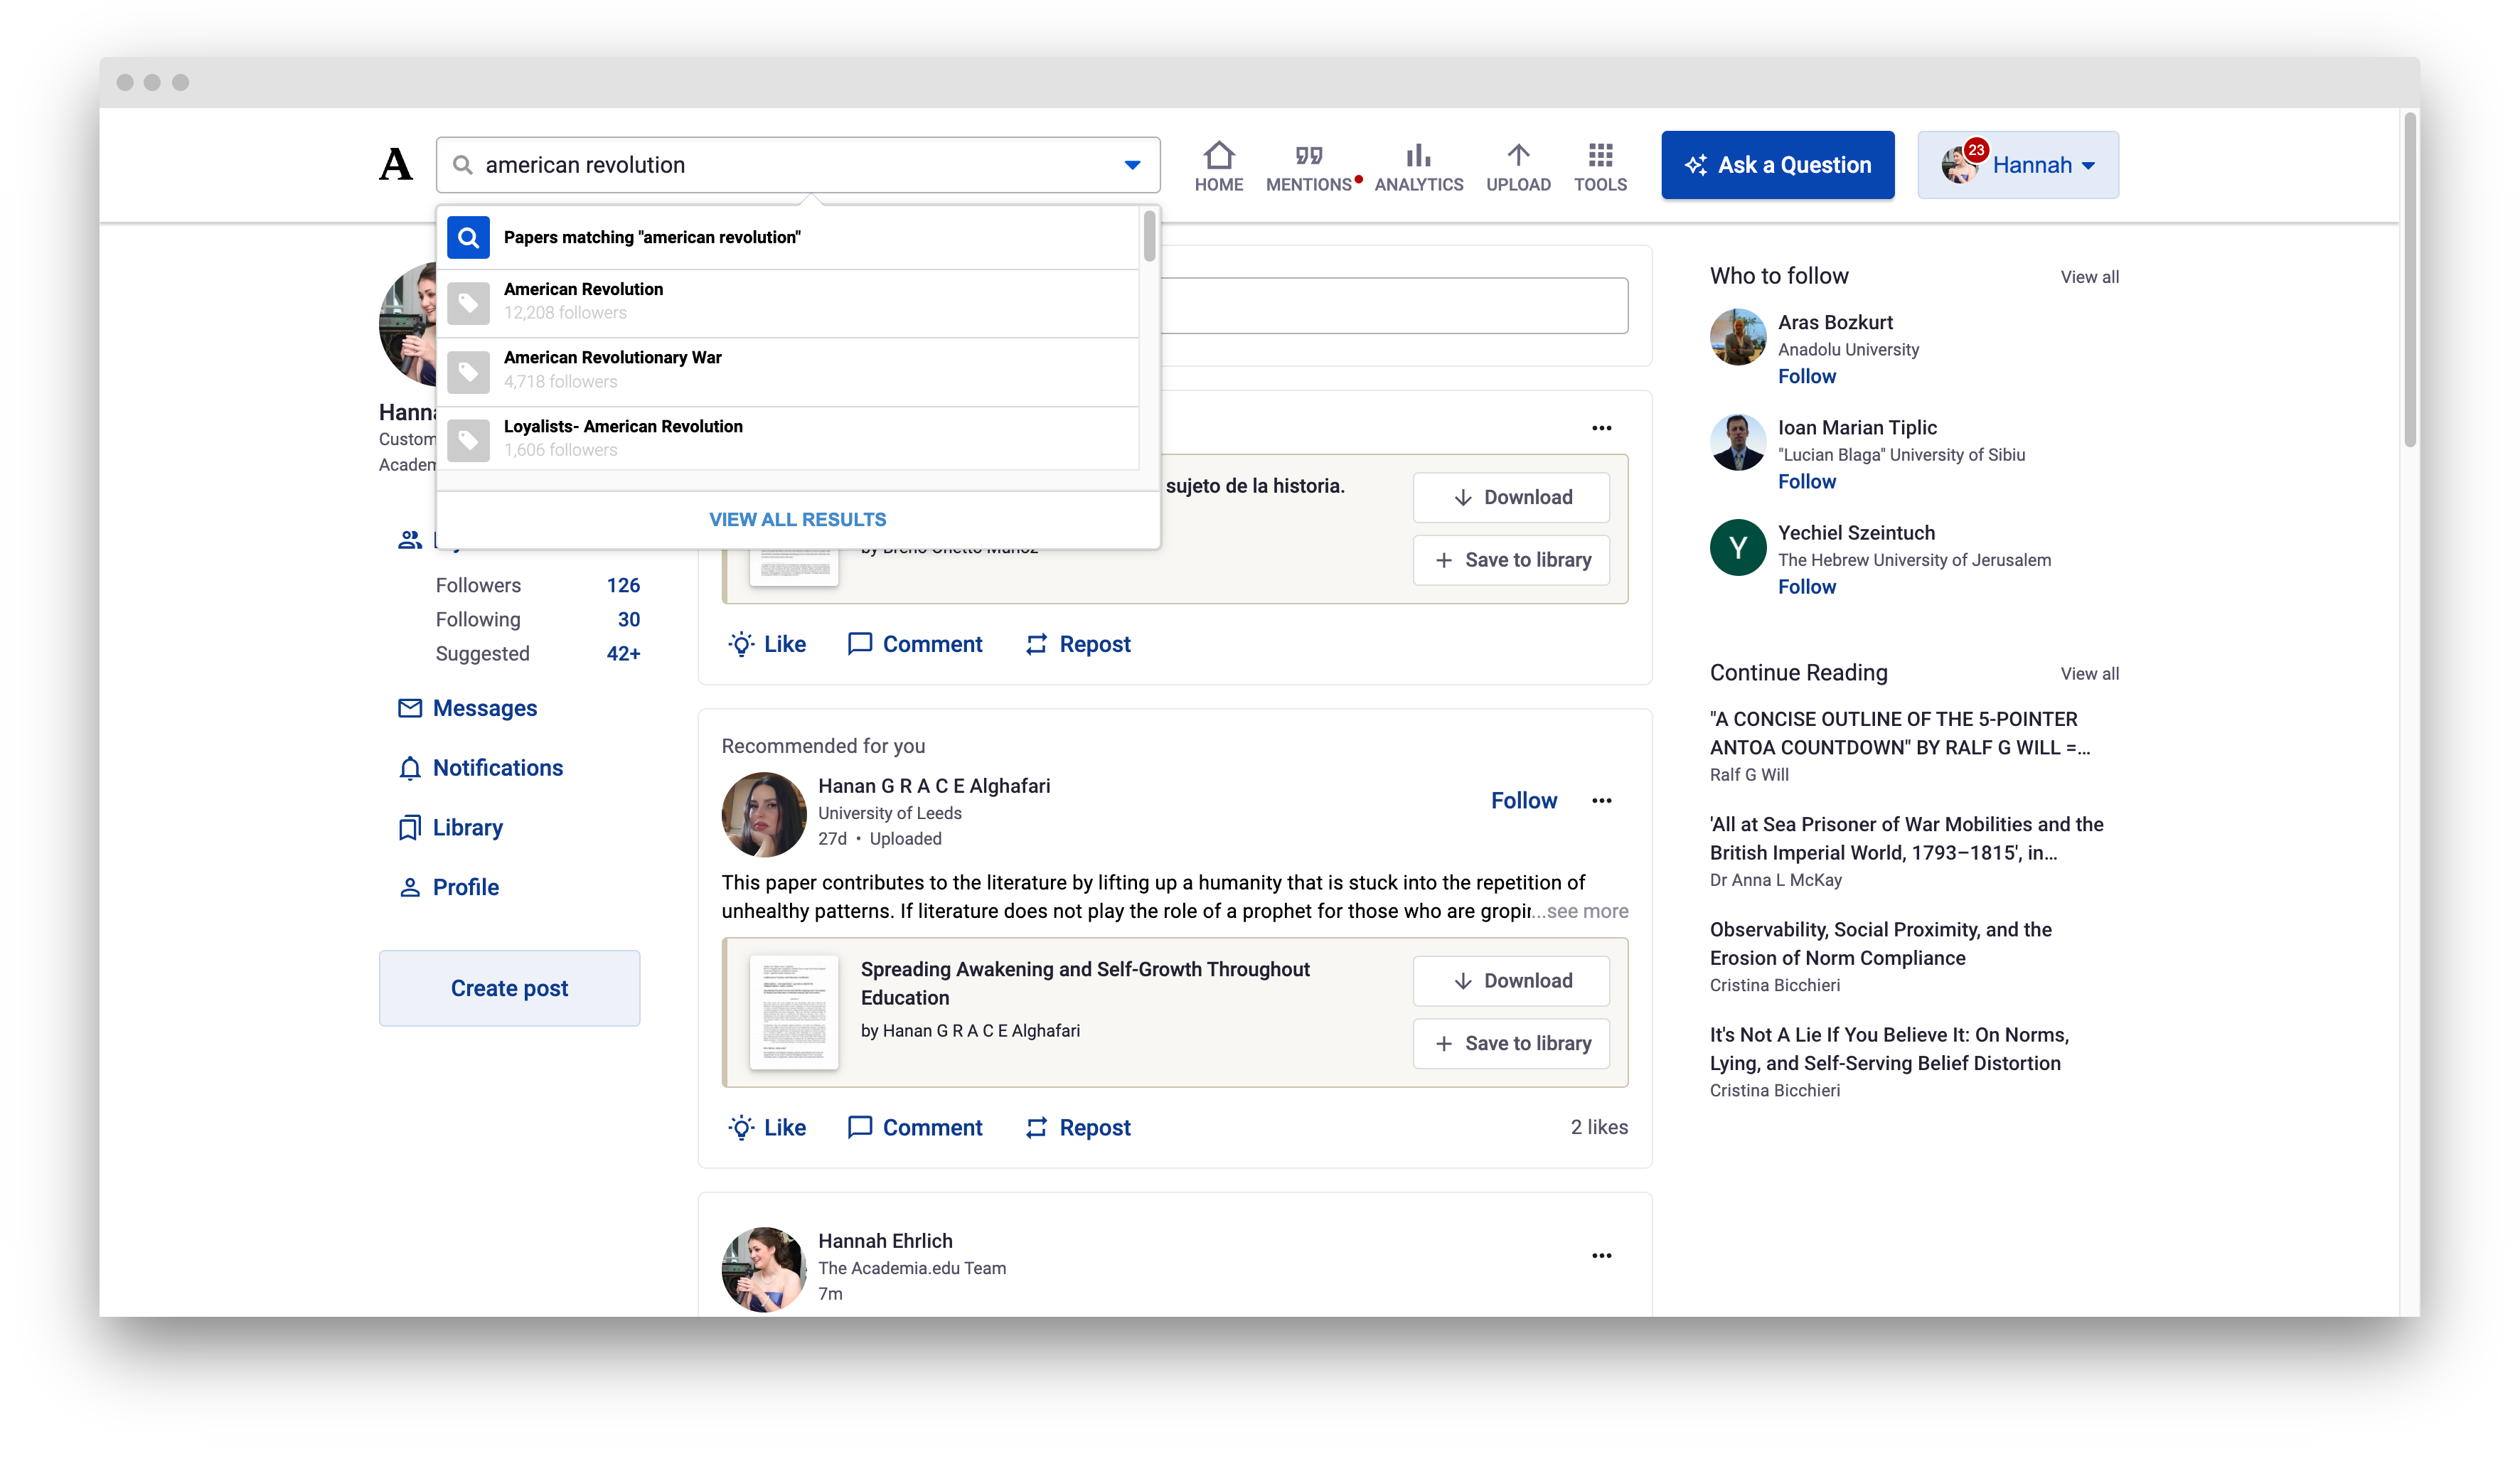Follow Aras Bozkurt

click(x=1807, y=376)
